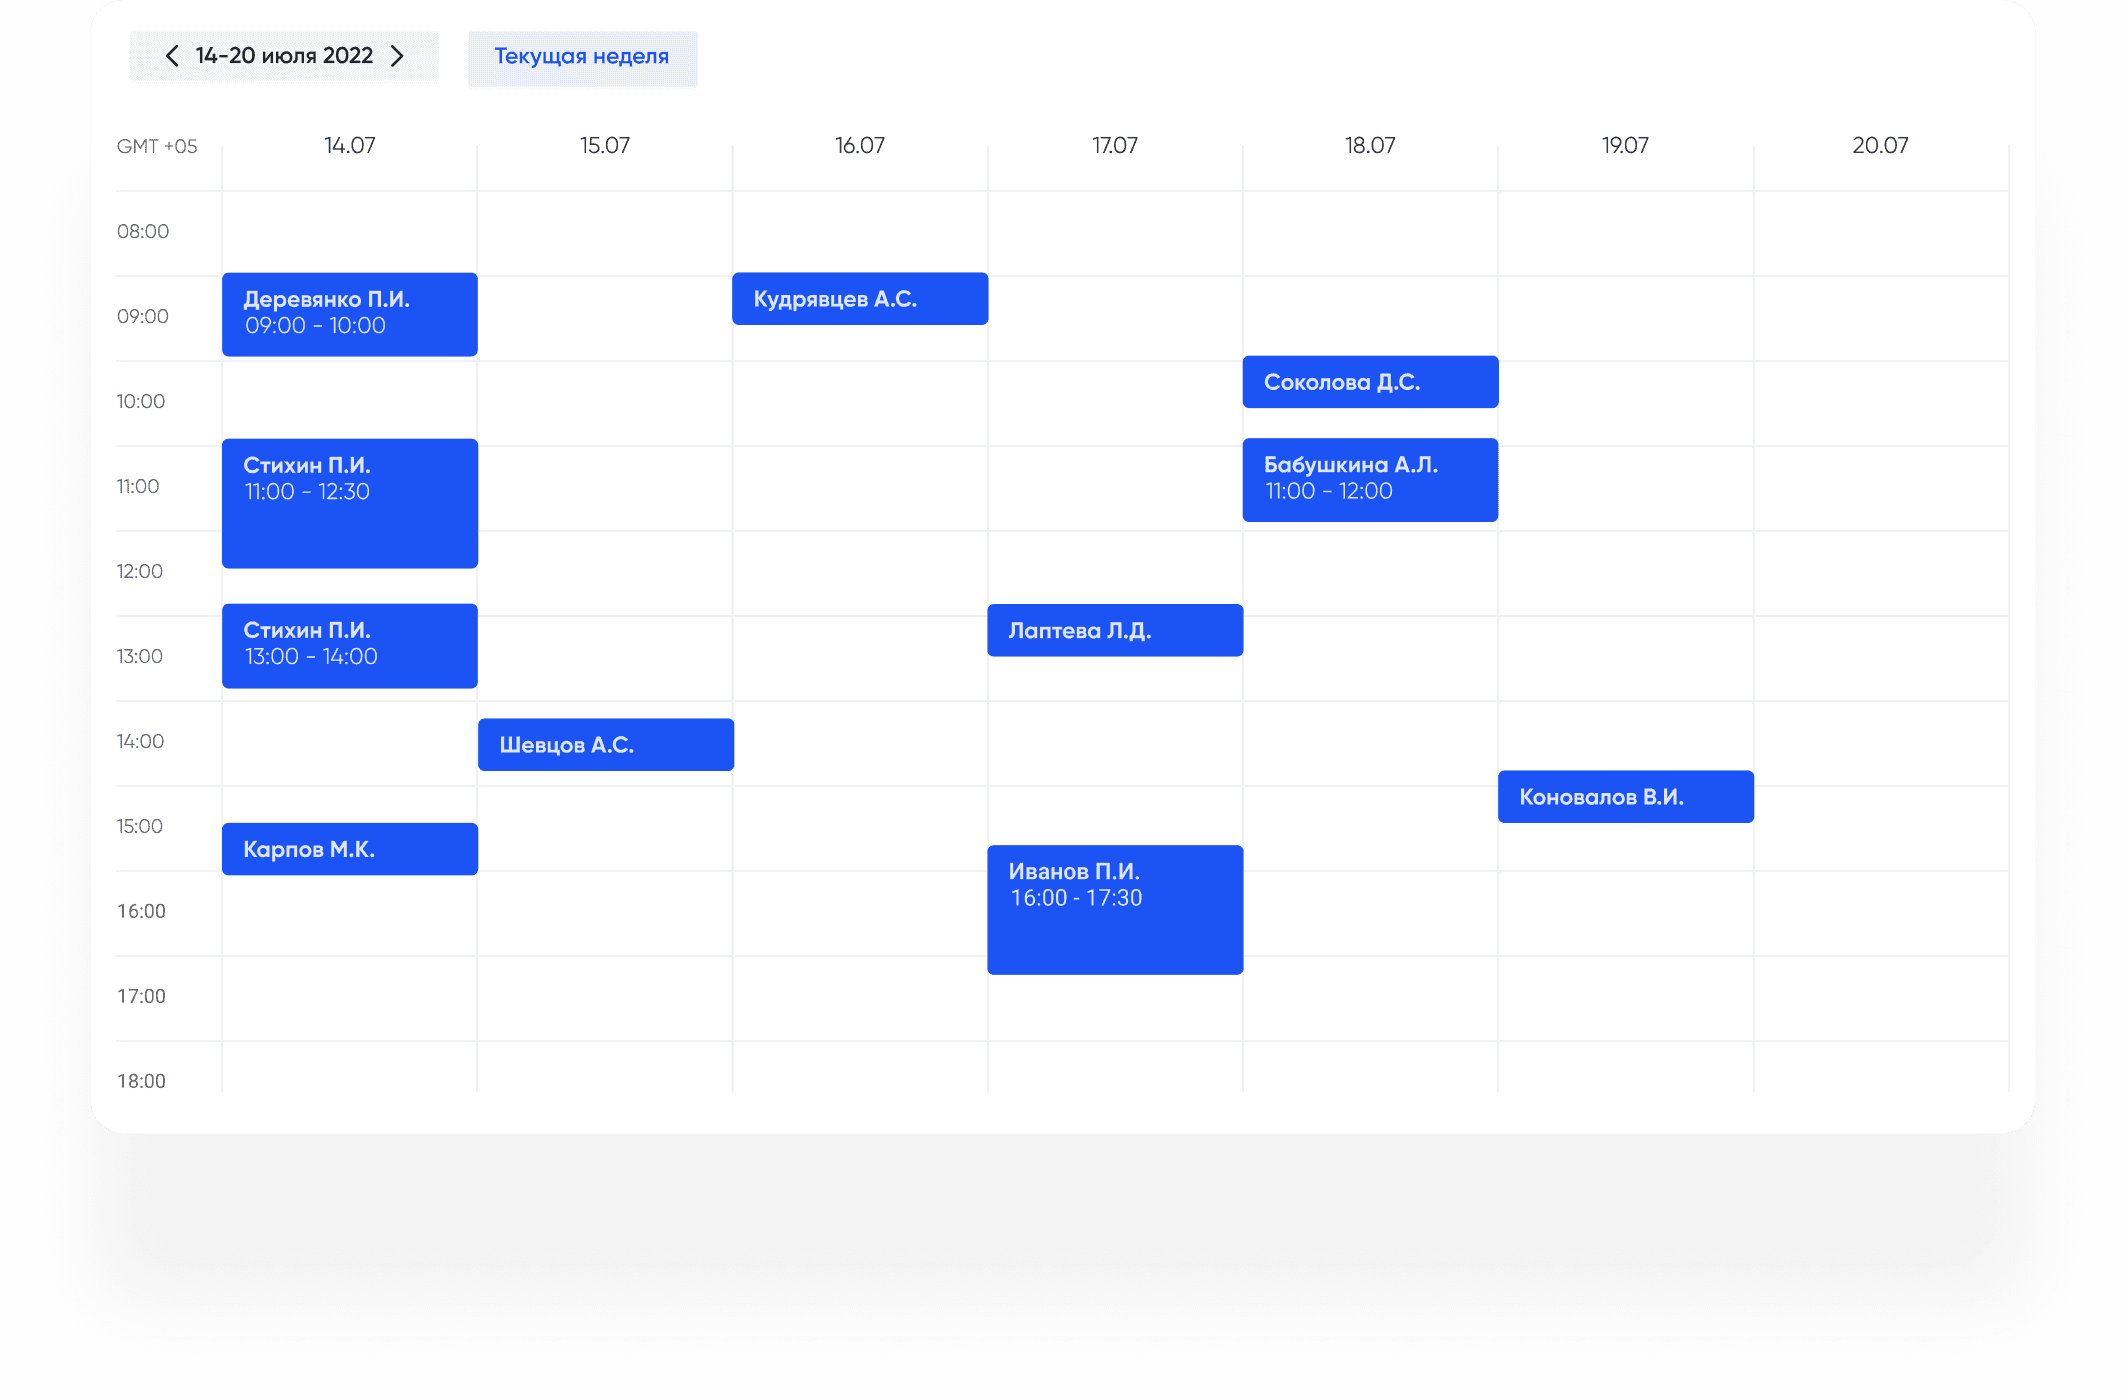Go to previous week with left chevron
Image resolution: width=2126 pixels, height=1398 pixels.
tap(172, 56)
